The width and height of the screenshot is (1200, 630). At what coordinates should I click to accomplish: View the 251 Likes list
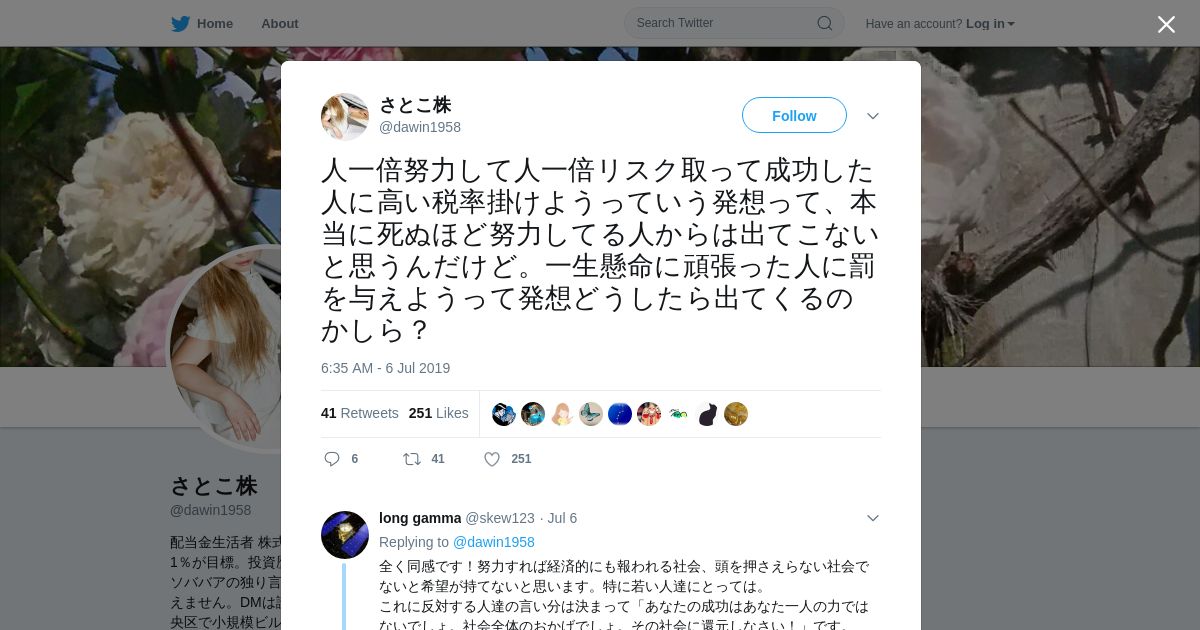coord(438,413)
